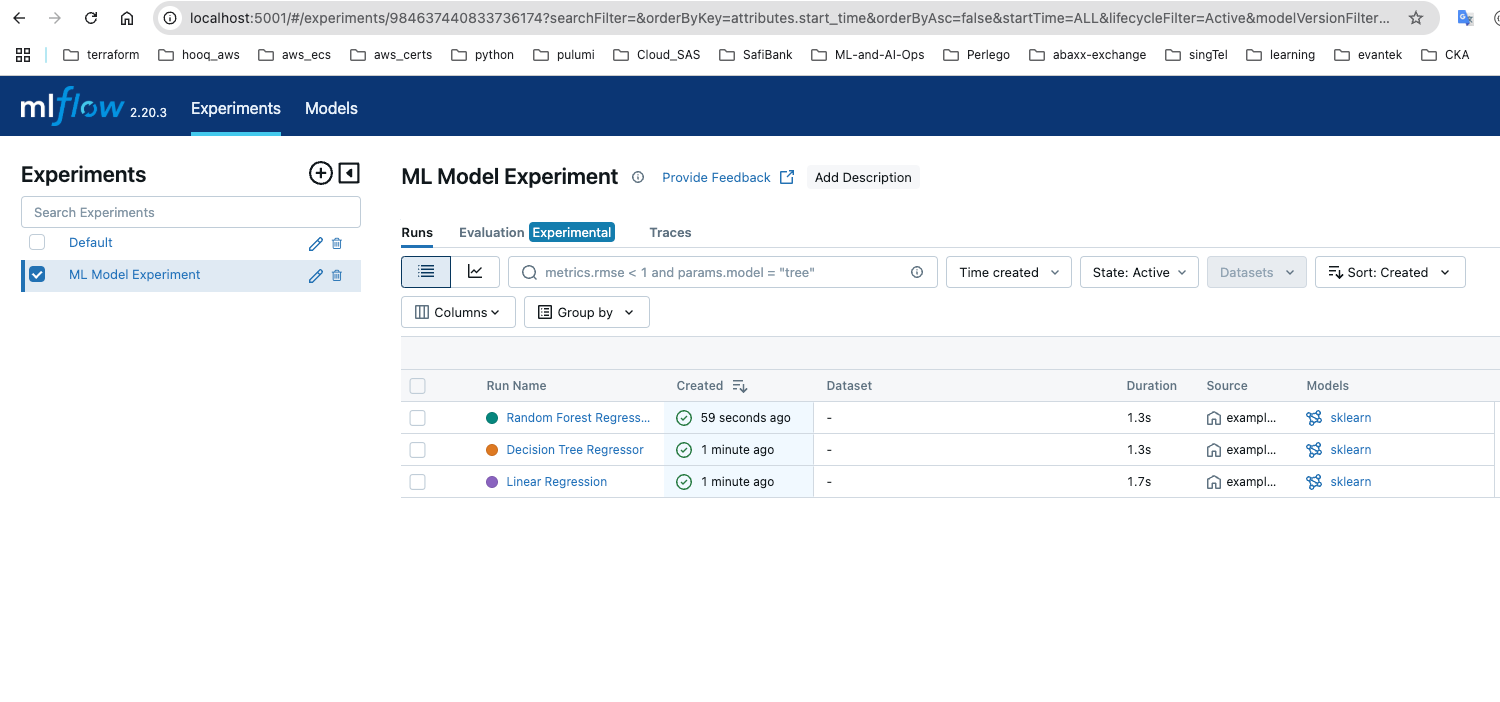Open the Models top navigation tab
Viewport: 1500px width, 702px height.
331,108
